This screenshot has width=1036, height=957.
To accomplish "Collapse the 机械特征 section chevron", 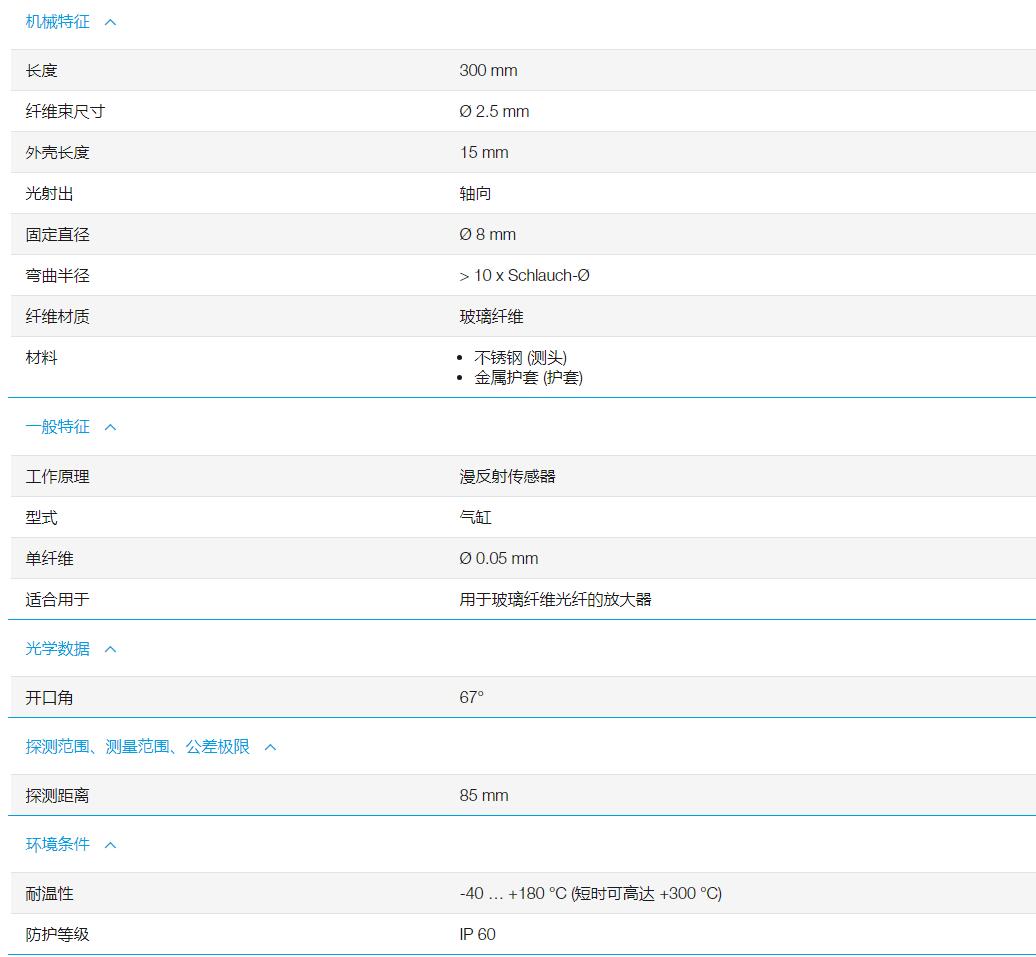I will click(110, 21).
